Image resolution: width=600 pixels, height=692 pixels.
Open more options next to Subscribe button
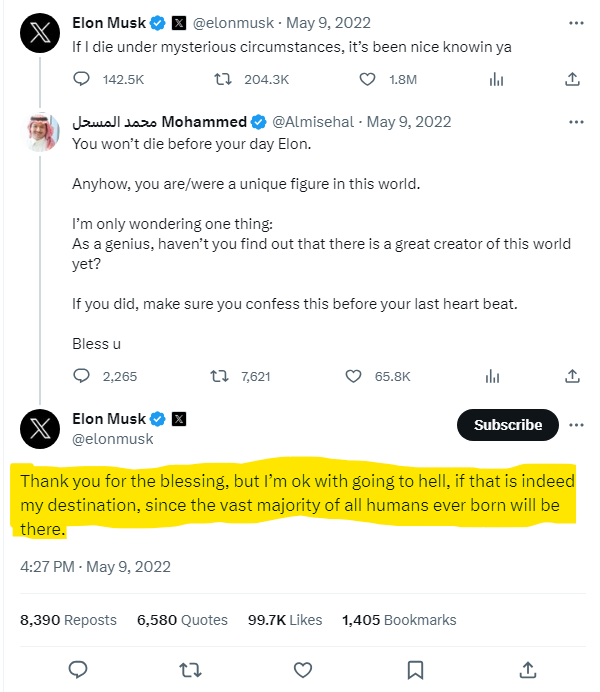pos(575,425)
